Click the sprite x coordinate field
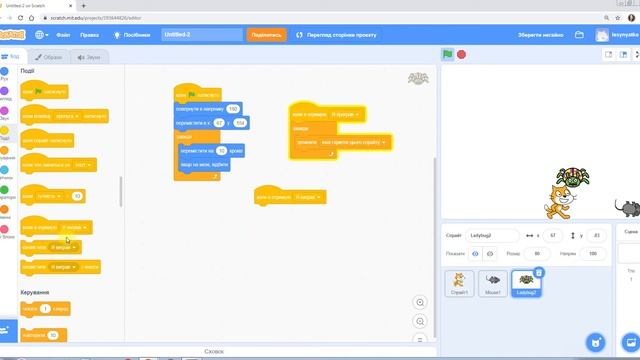Image resolution: width=640 pixels, height=360 pixels. pyautogui.click(x=553, y=236)
